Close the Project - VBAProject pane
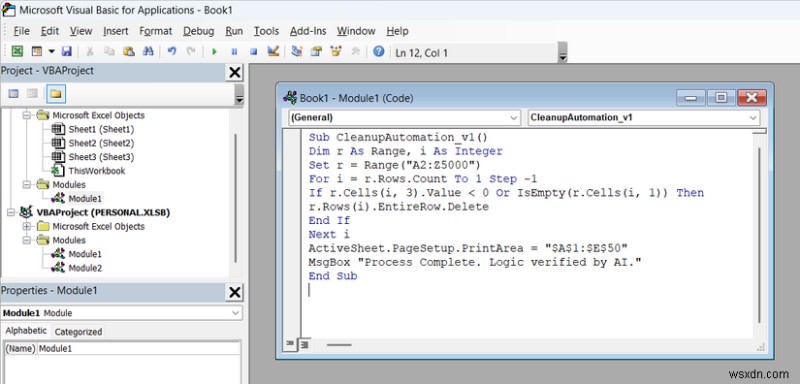 coord(234,72)
